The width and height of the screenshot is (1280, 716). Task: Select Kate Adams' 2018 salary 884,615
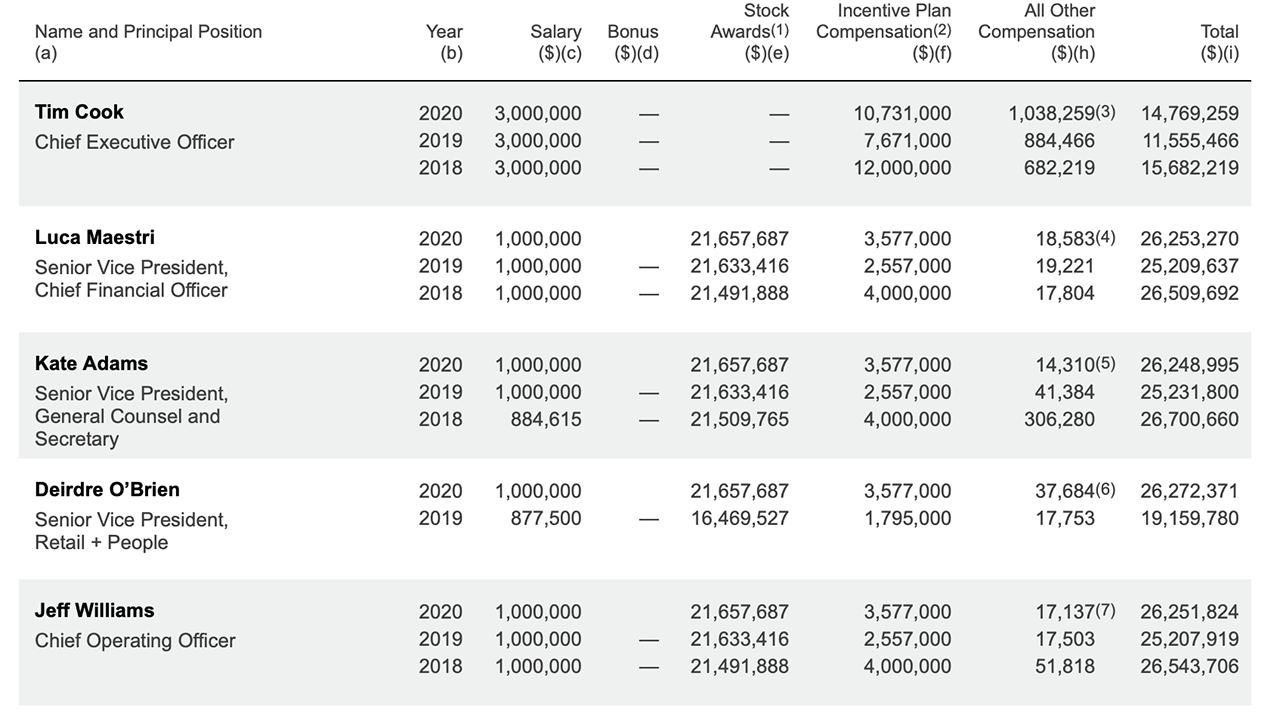point(545,419)
